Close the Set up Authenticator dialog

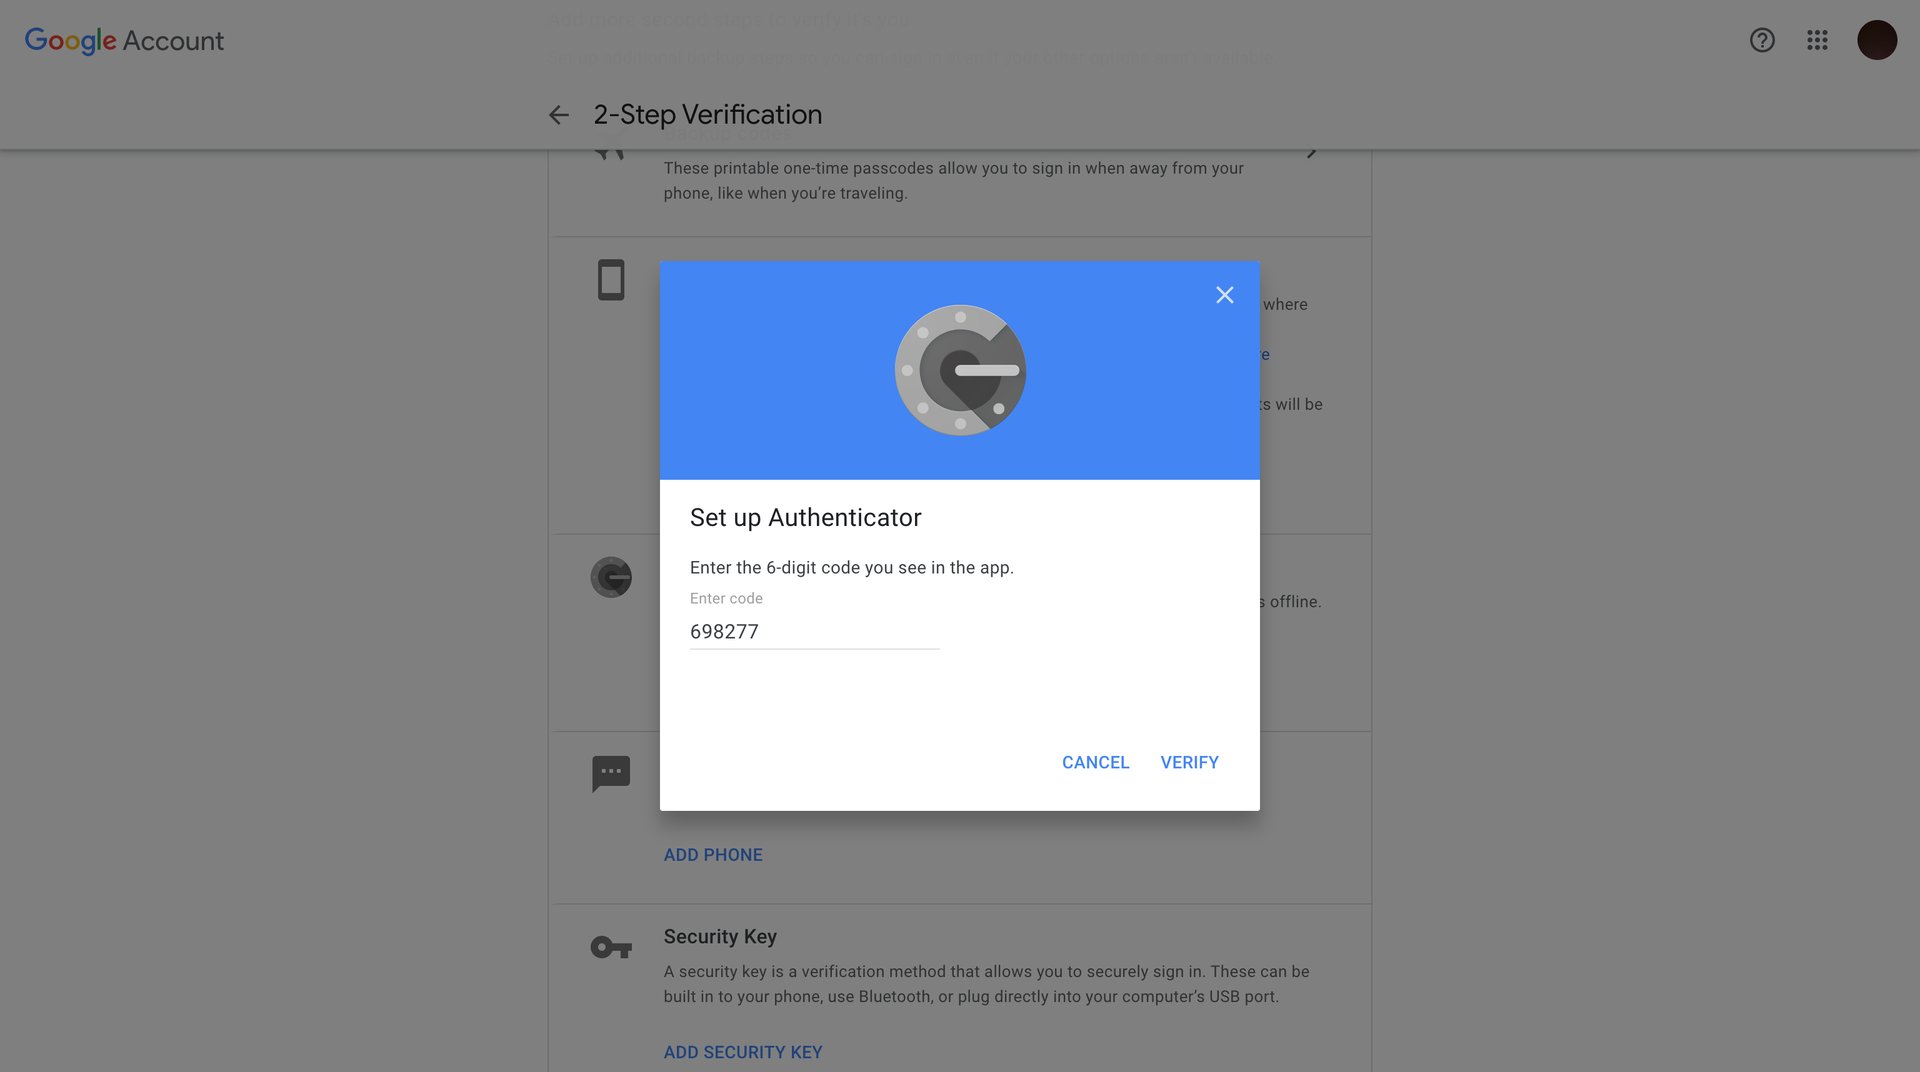[x=1225, y=295]
